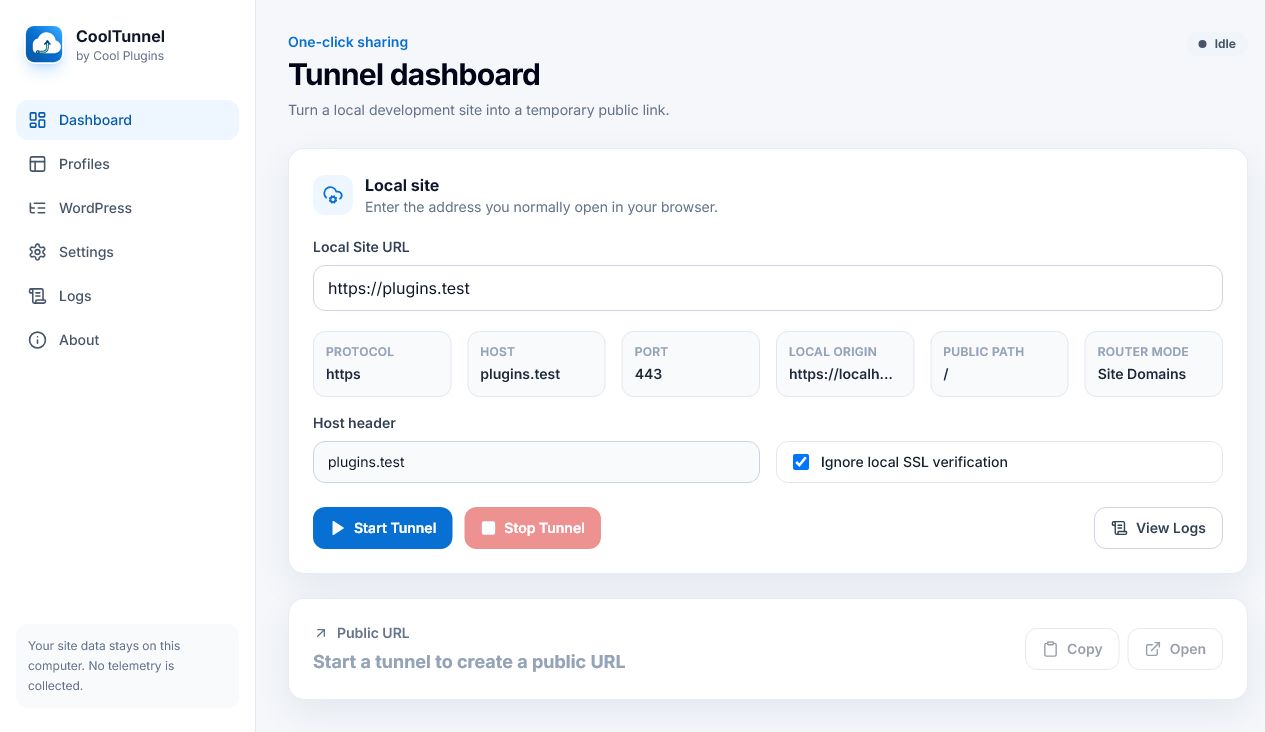Click the Host header input field
This screenshot has height=732, width=1265.
point(536,462)
